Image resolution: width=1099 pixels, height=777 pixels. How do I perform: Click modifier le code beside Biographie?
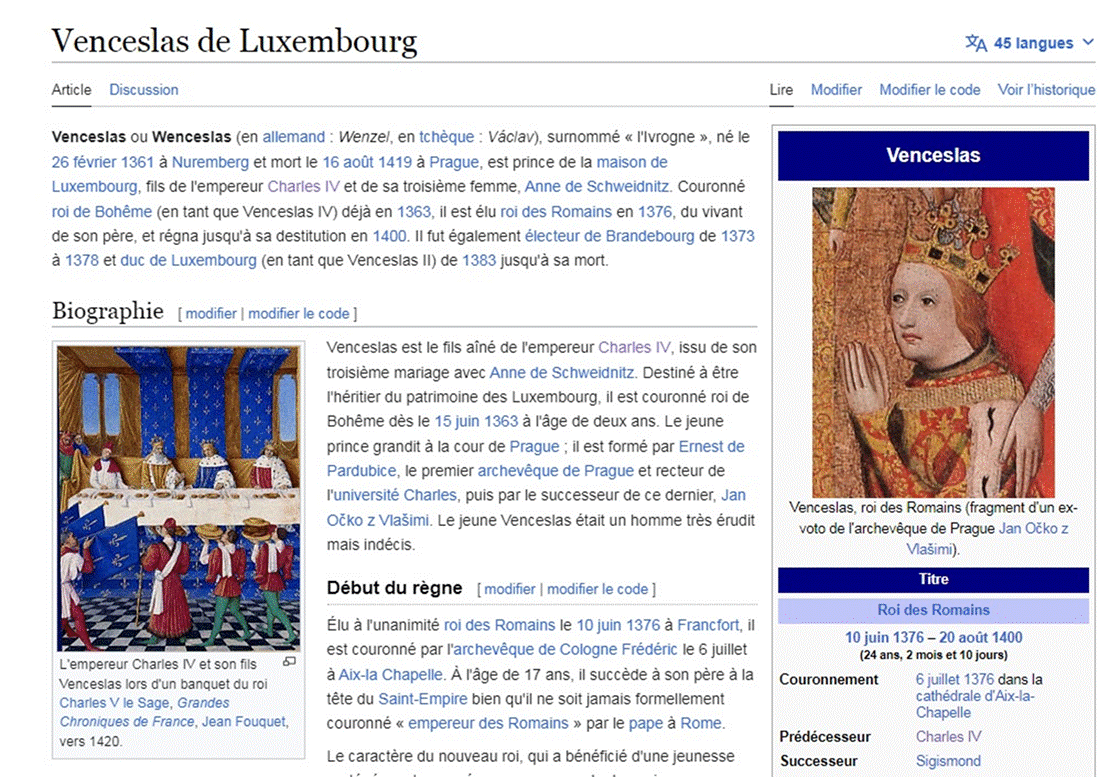[299, 314]
